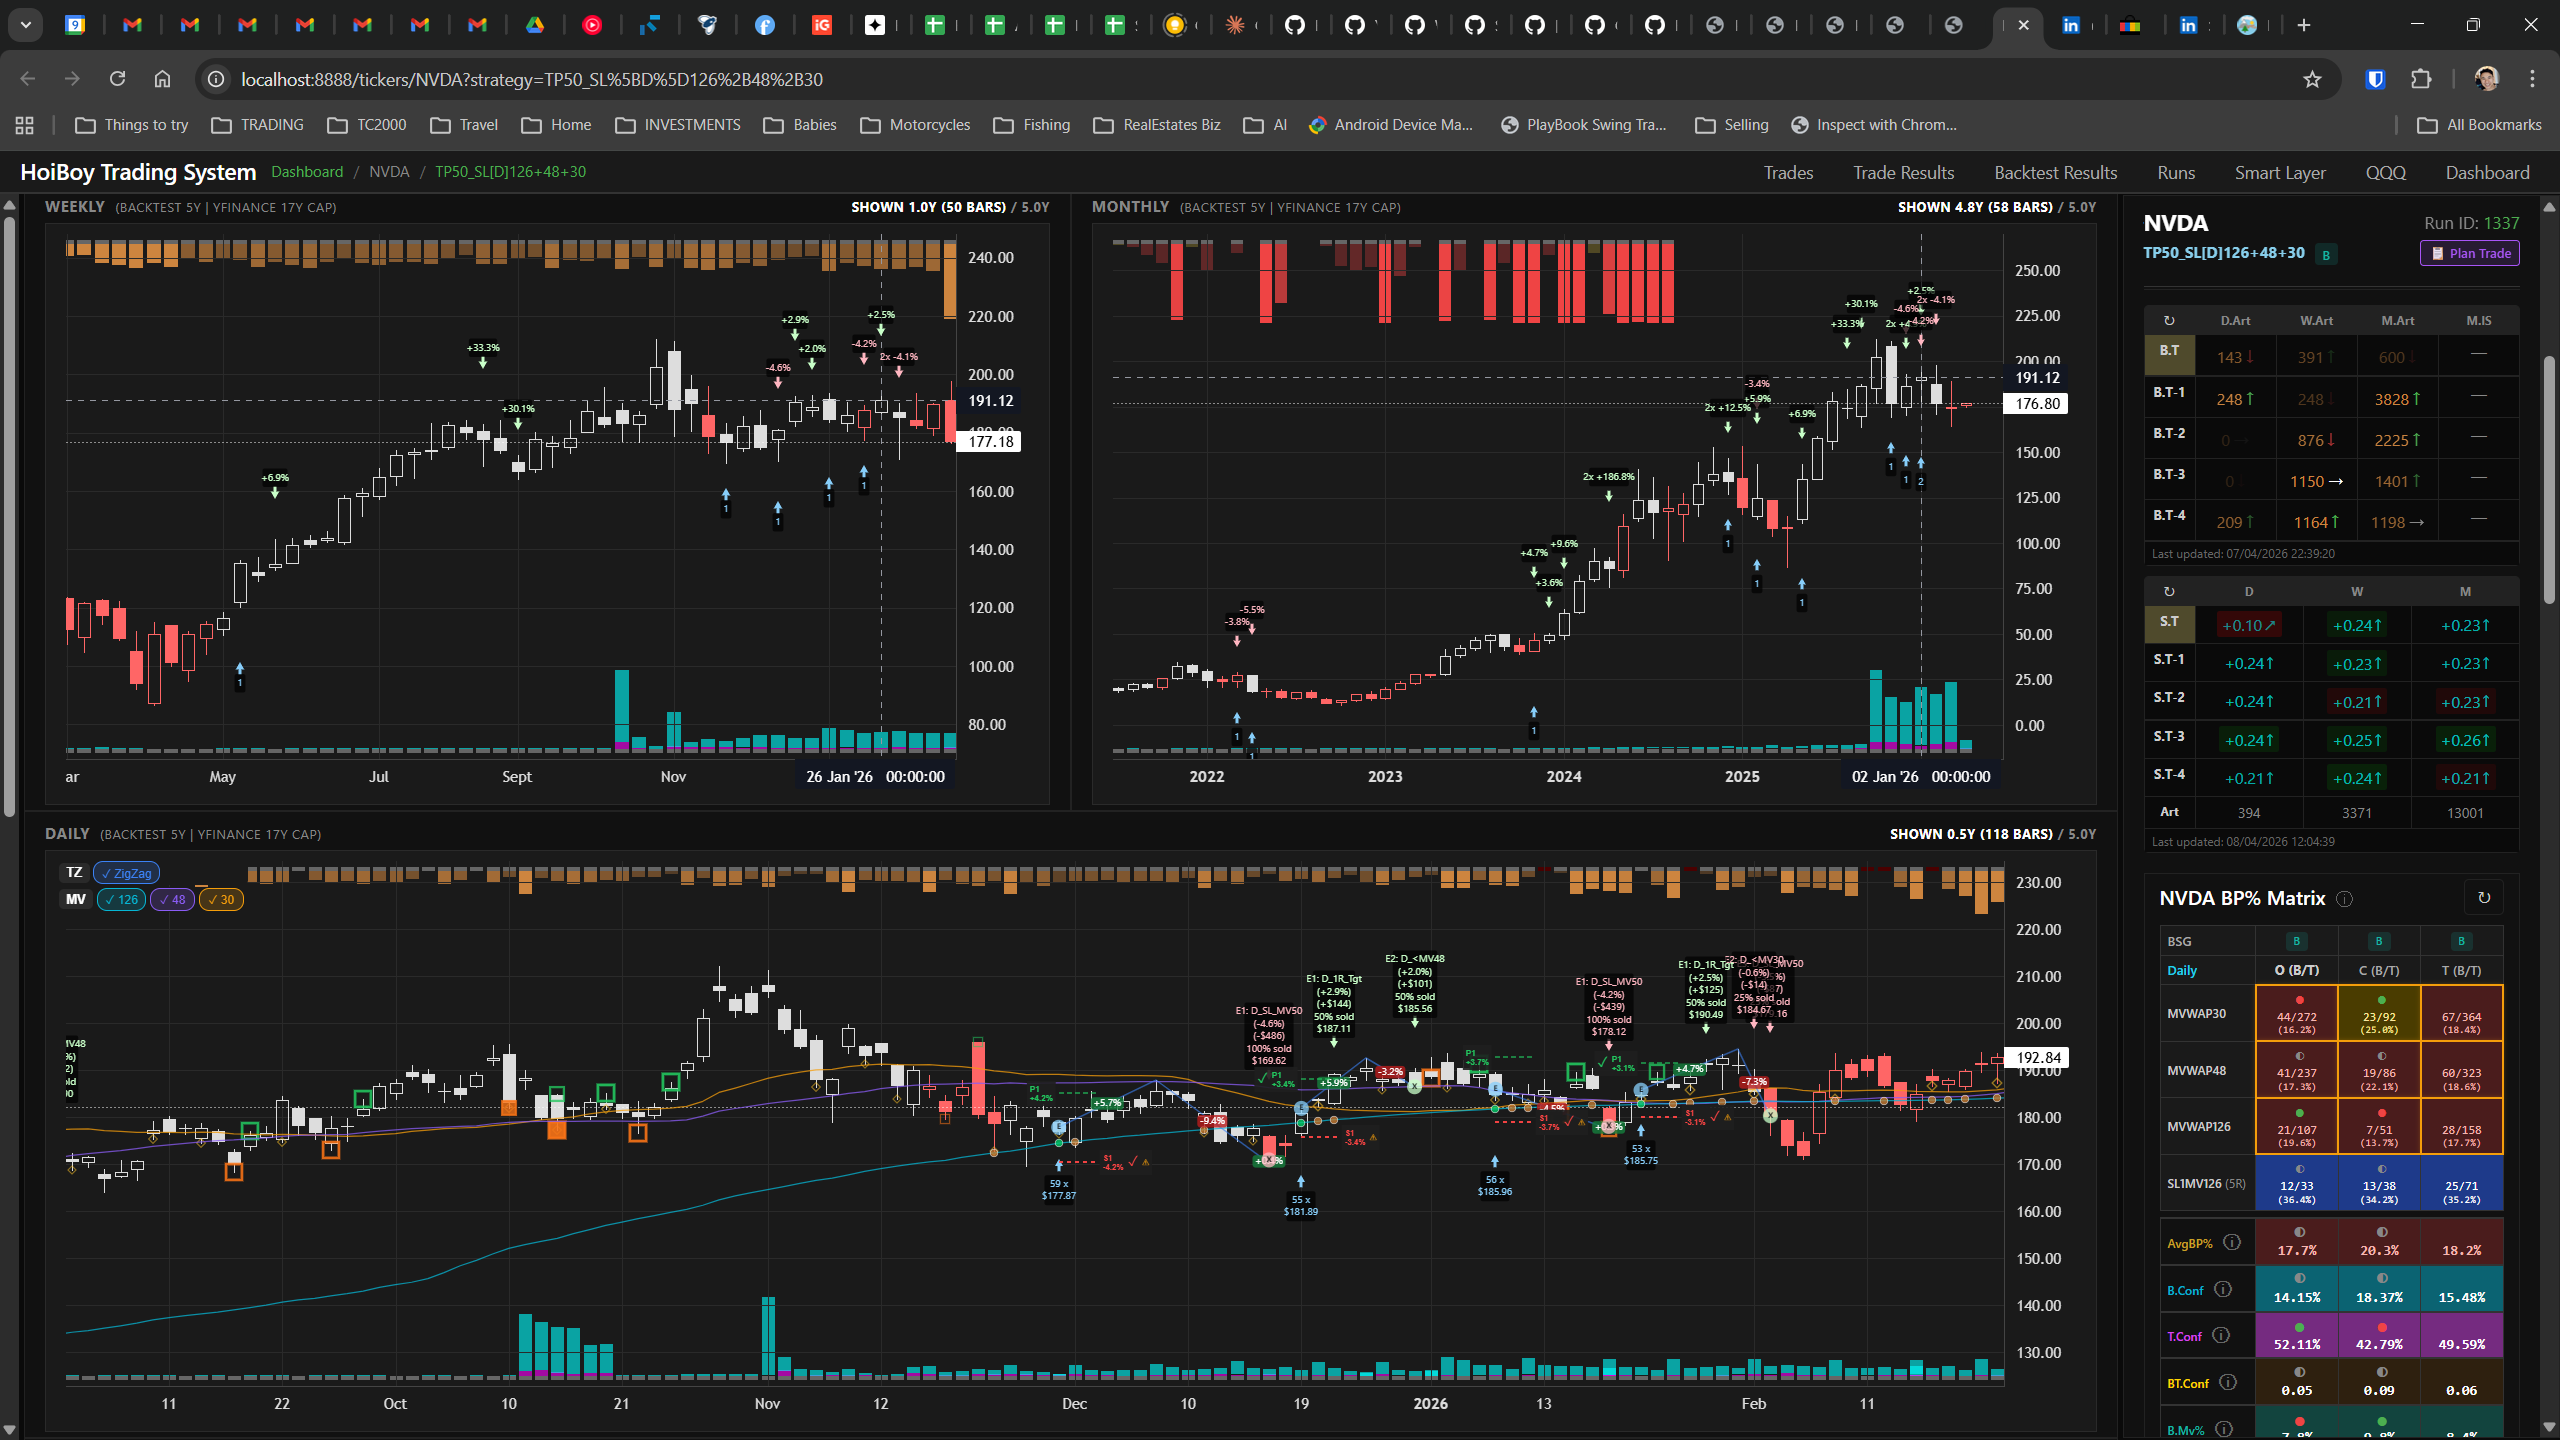The width and height of the screenshot is (2560, 1440).
Task: Click the B badge above the T (B/T) column
Action: (x=2462, y=941)
